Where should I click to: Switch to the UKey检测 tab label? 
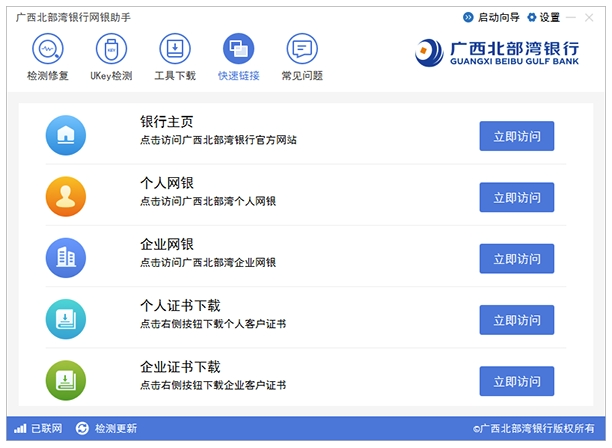pyautogui.click(x=111, y=76)
